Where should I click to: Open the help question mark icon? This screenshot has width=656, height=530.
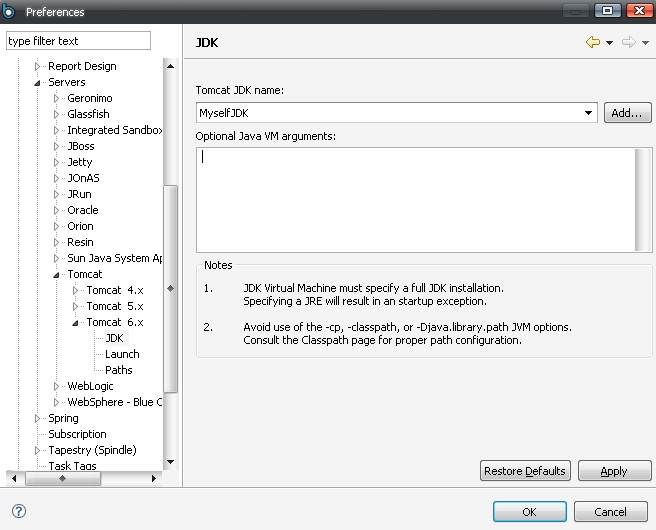[19, 511]
